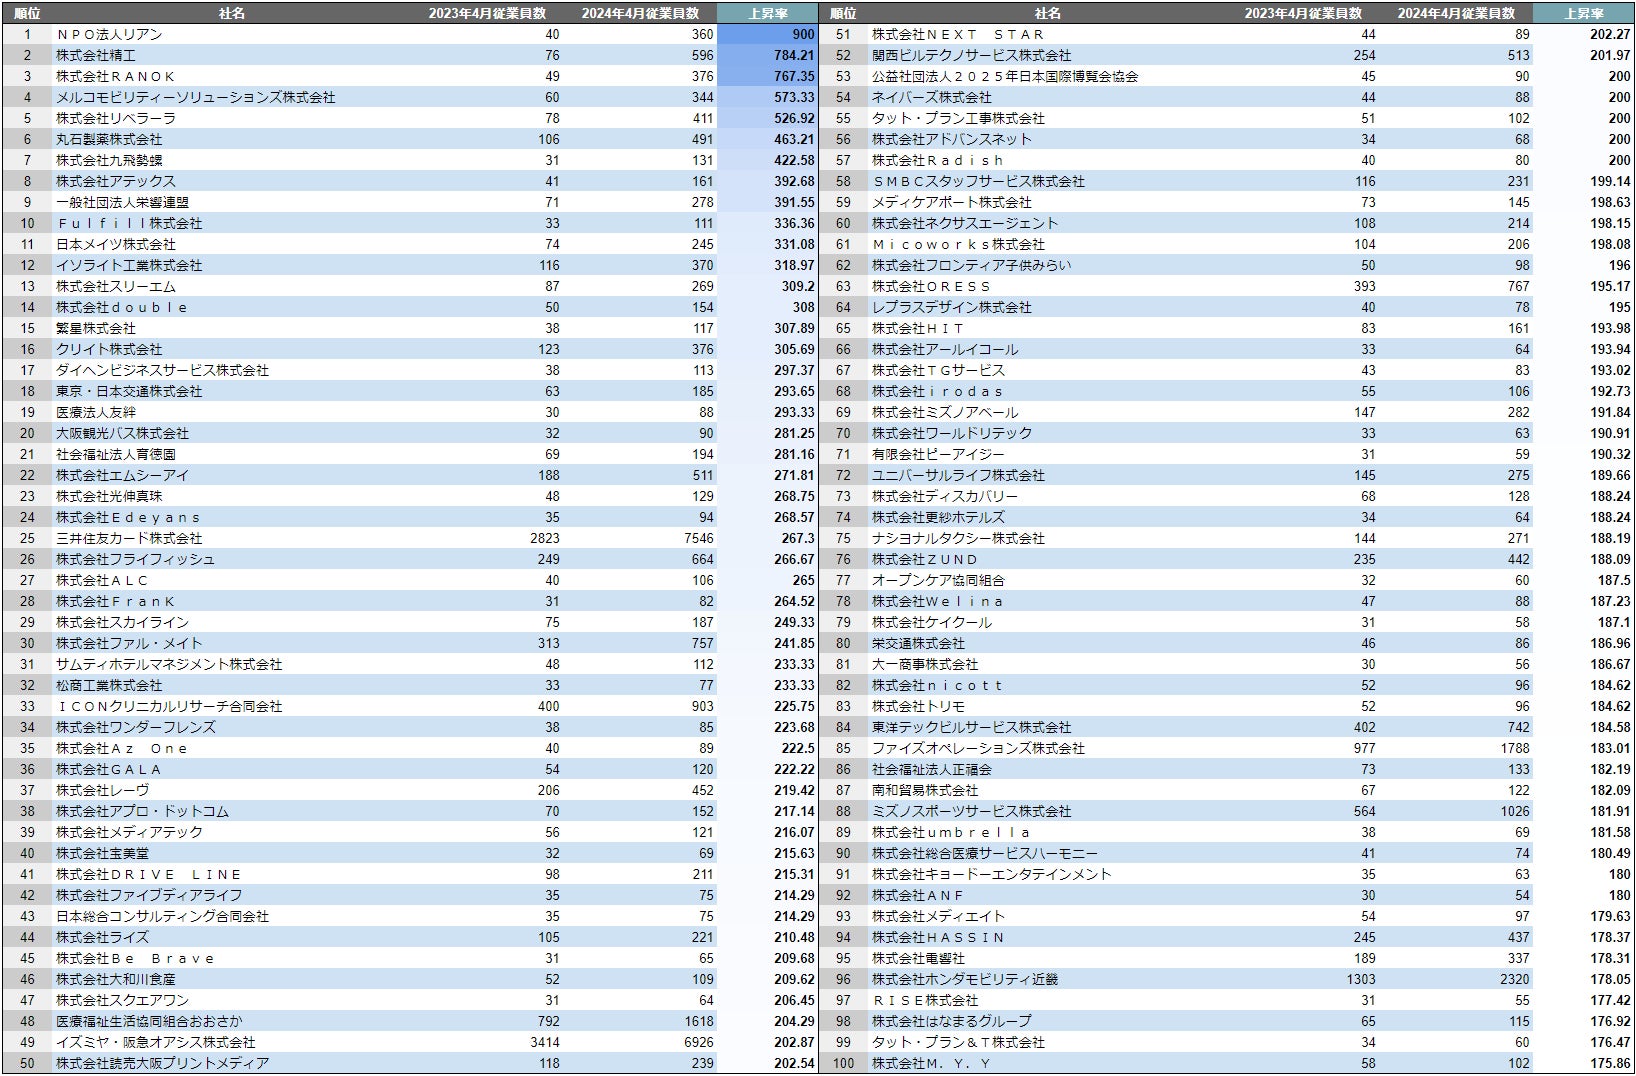The height and width of the screenshot is (1076, 1636).
Task: Select 株式会社リベラーラ in the company list
Action: pos(116,118)
